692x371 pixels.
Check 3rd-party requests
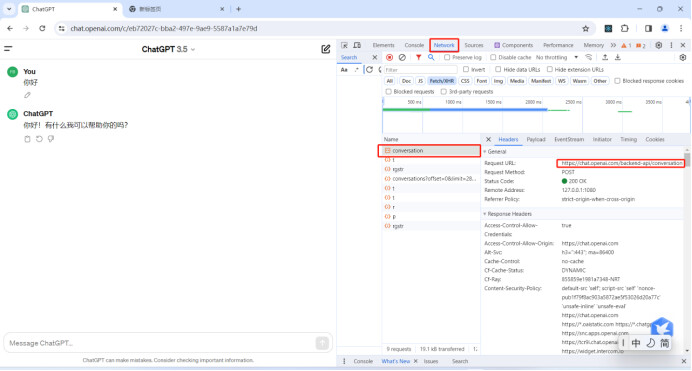pyautogui.click(x=444, y=92)
